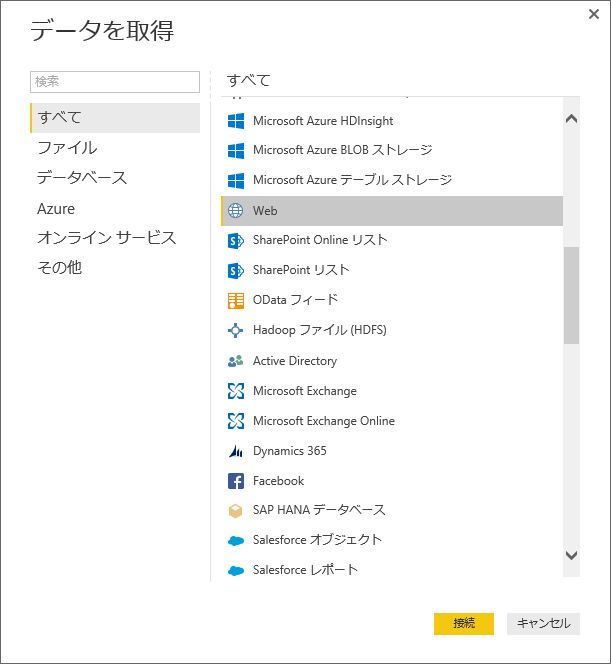611x664 pixels.
Task: Select Salesforce オブジェクト text
Action: [x=318, y=540]
